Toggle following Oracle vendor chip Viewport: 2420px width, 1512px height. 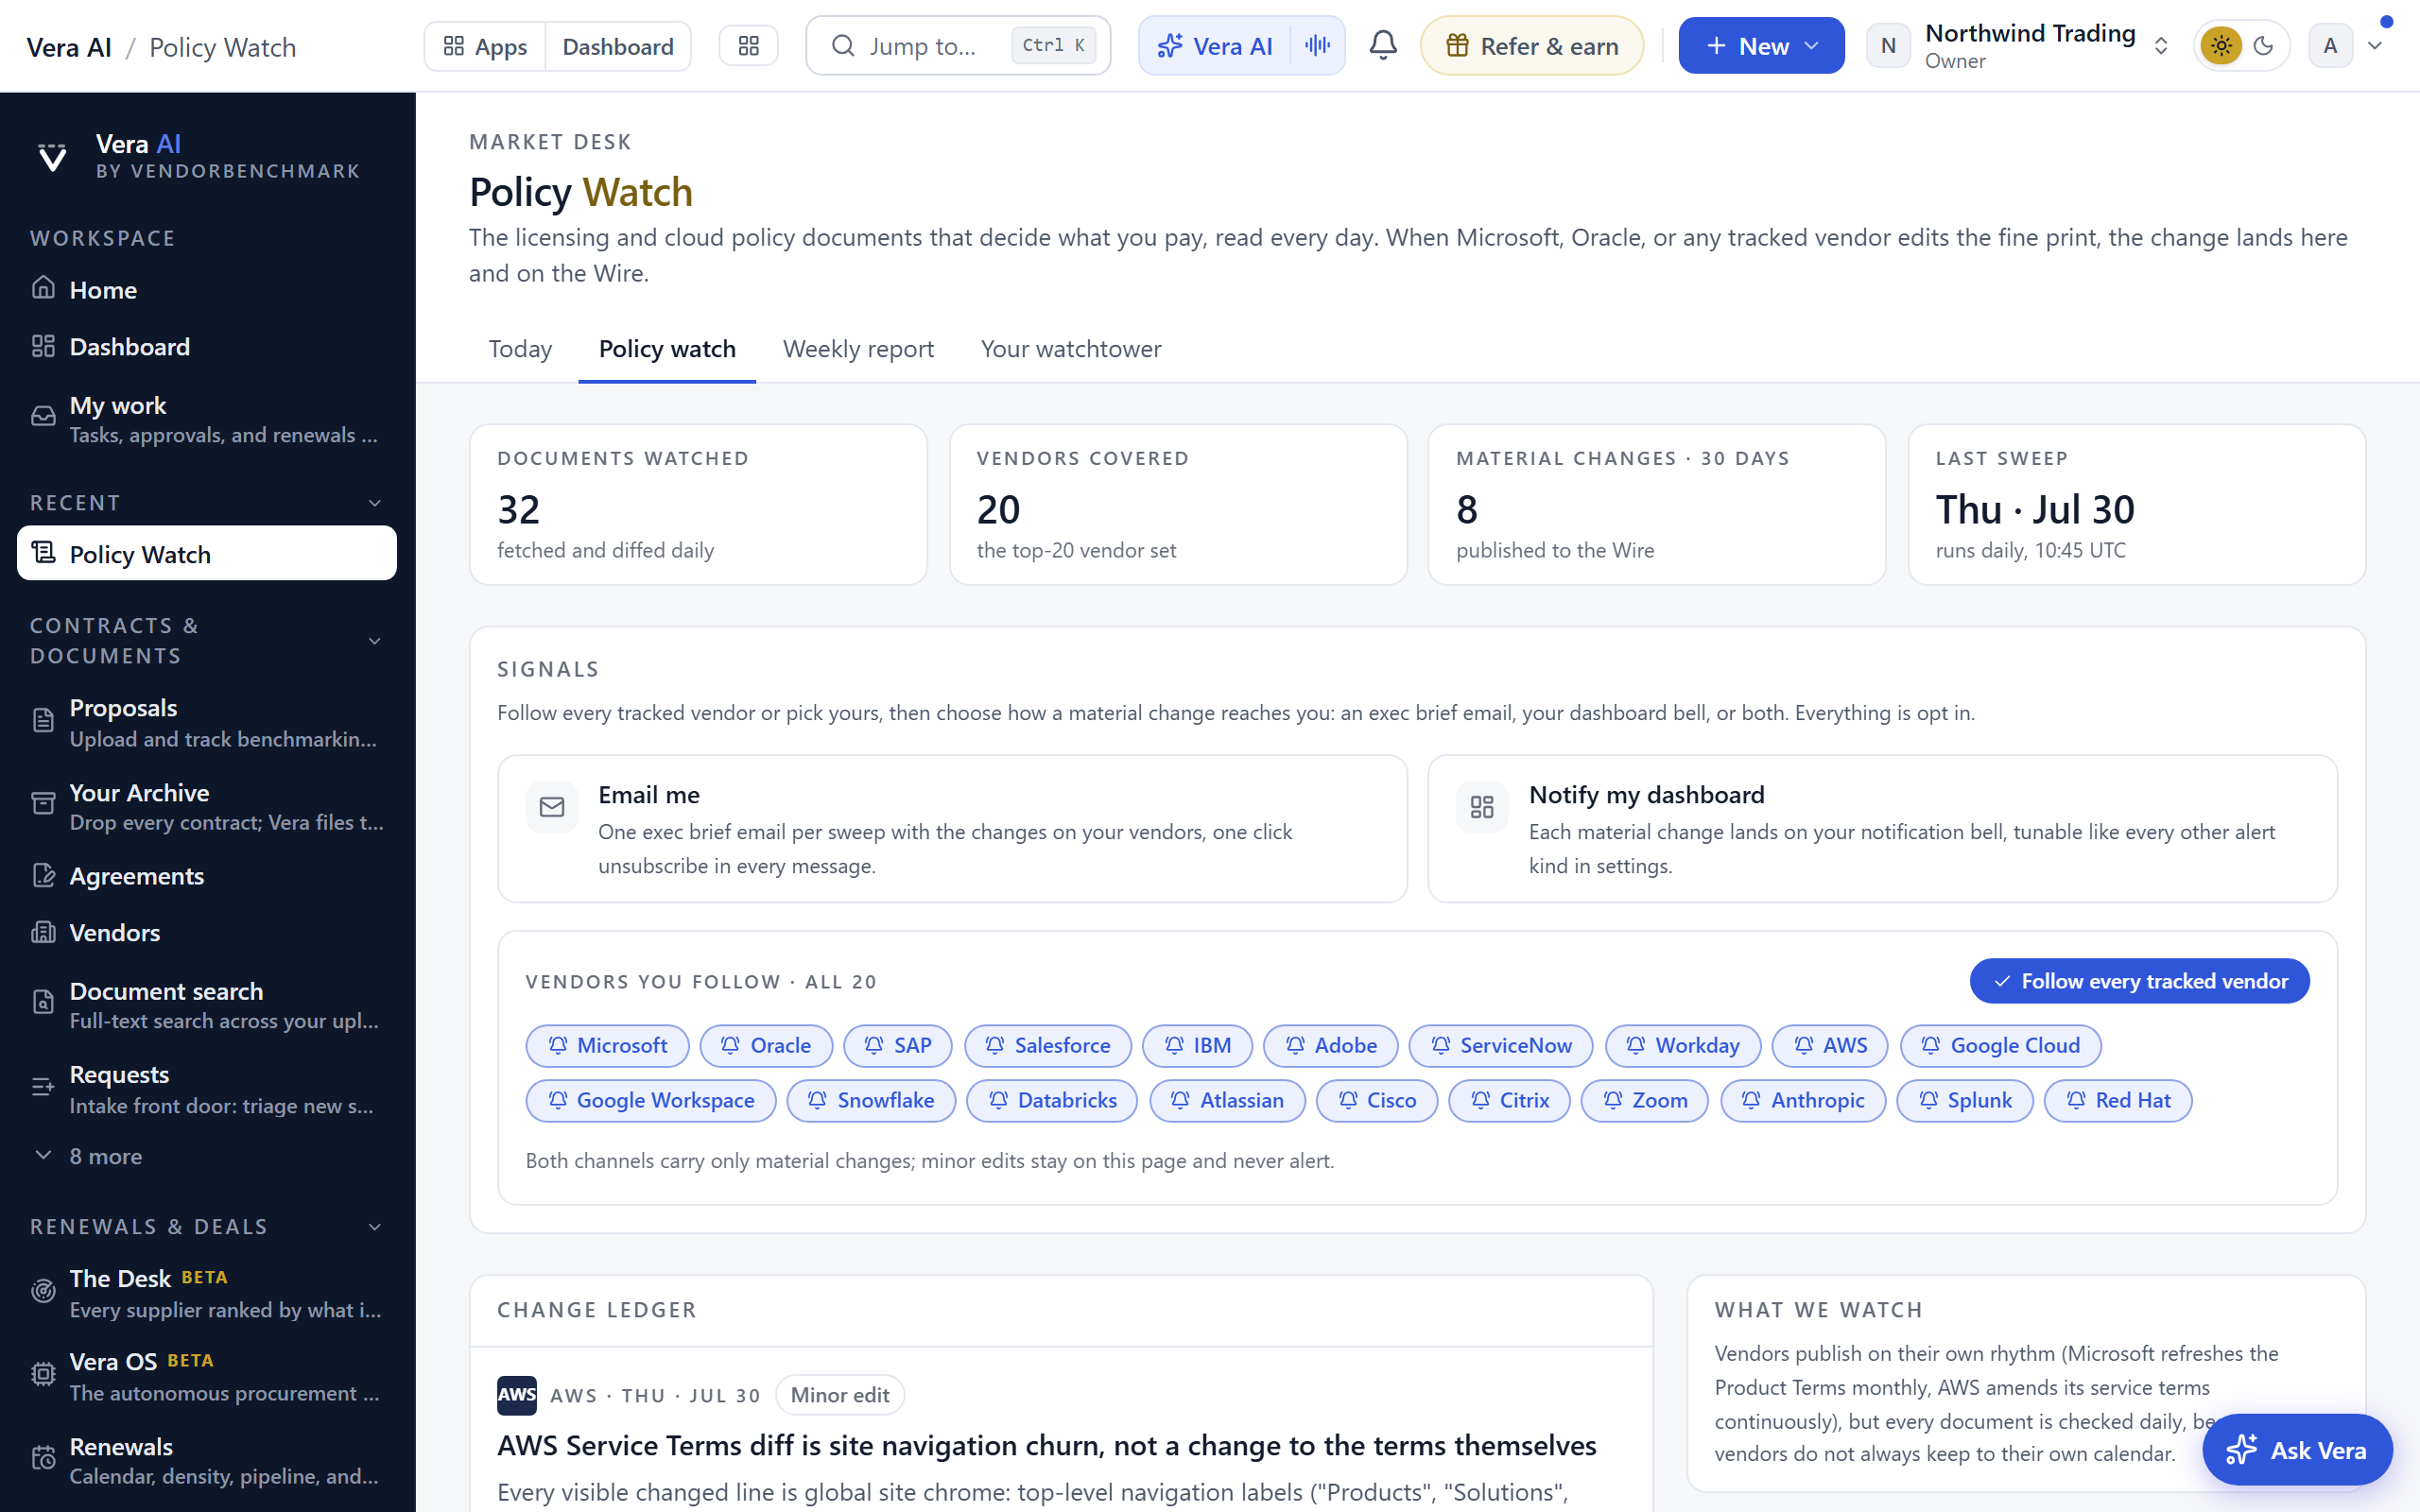(766, 1045)
